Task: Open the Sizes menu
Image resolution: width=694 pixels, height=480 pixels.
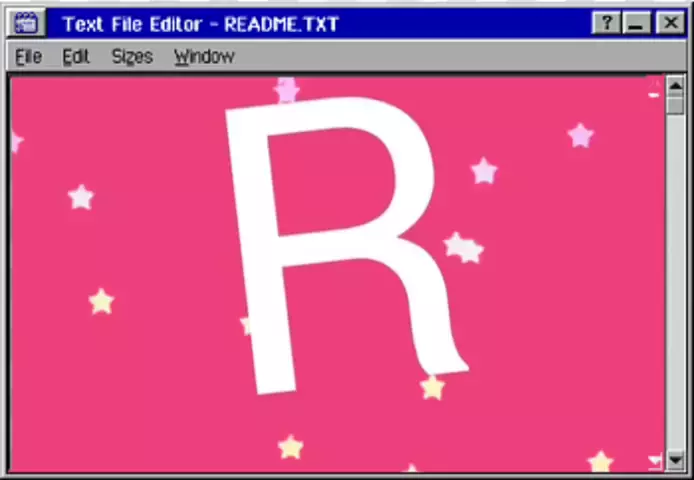Action: click(131, 57)
